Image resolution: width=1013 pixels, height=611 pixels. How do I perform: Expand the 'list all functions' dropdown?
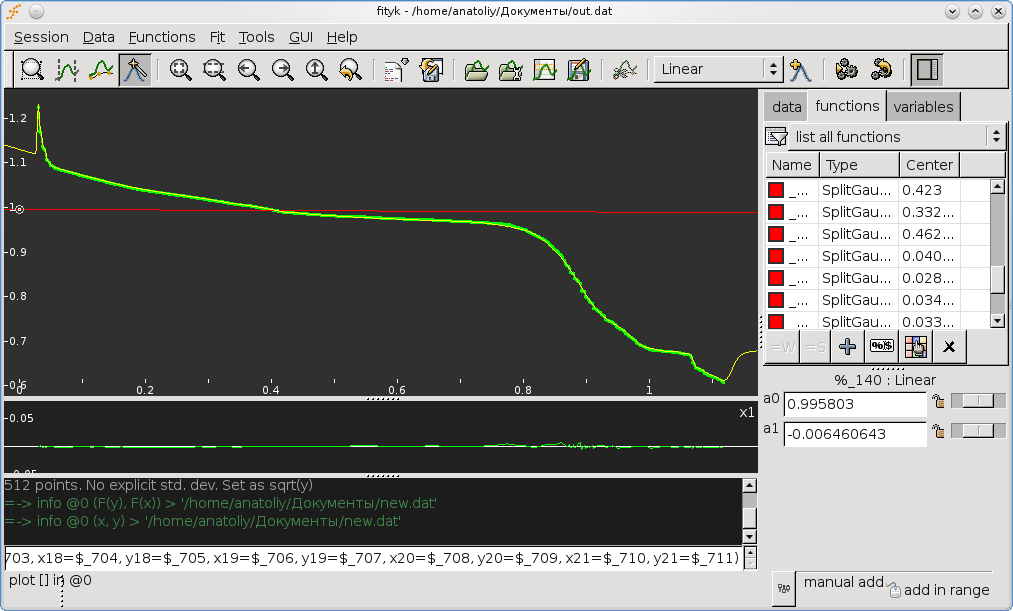coord(897,137)
